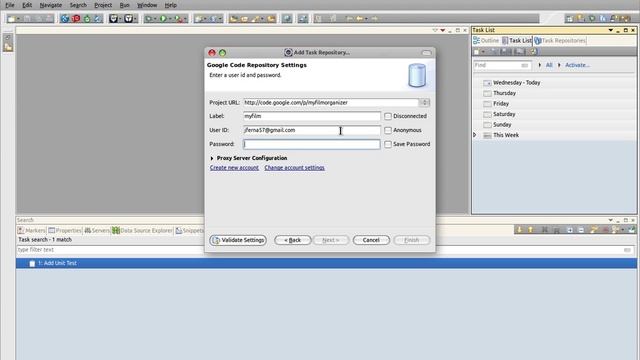Open the Task List view menu triangle
This screenshot has width=640, height=360.
click(611, 30)
